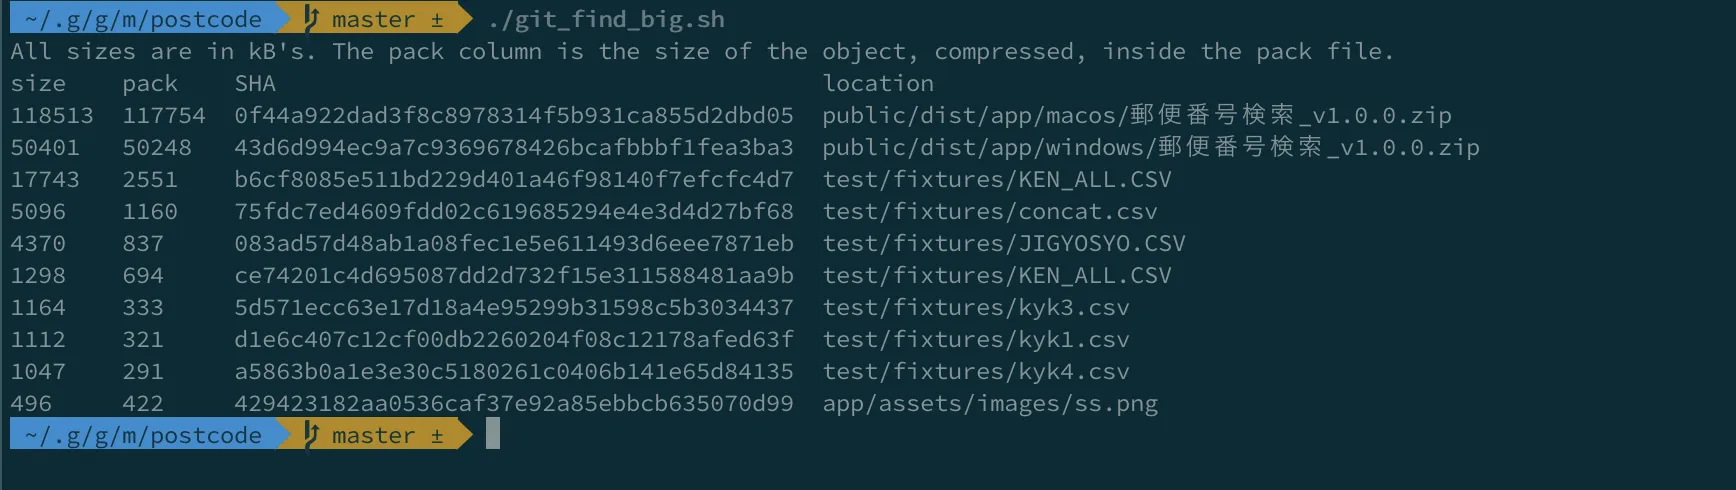
Task: Click the ./git_find_big.sh command text
Action: [x=606, y=19]
